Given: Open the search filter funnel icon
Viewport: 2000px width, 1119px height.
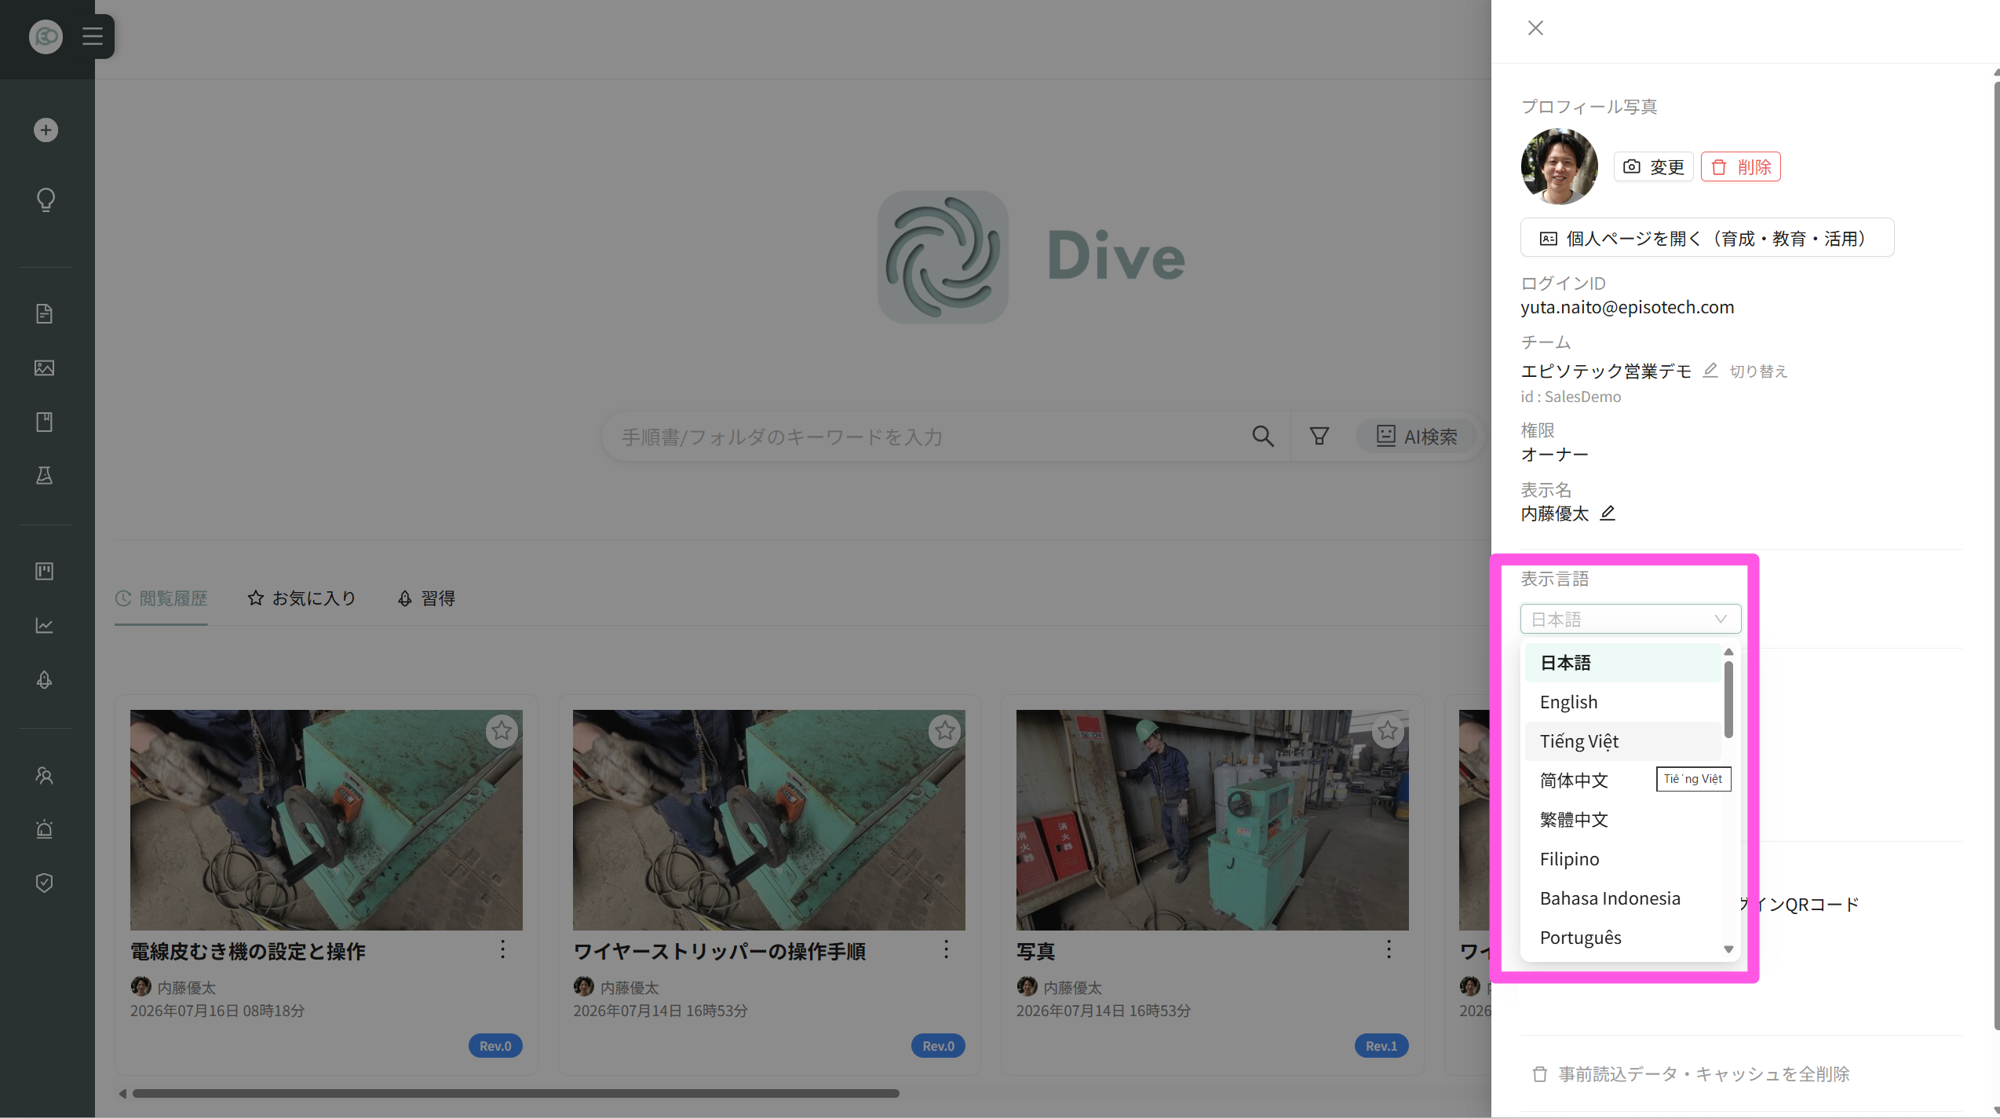Looking at the screenshot, I should click(1319, 436).
